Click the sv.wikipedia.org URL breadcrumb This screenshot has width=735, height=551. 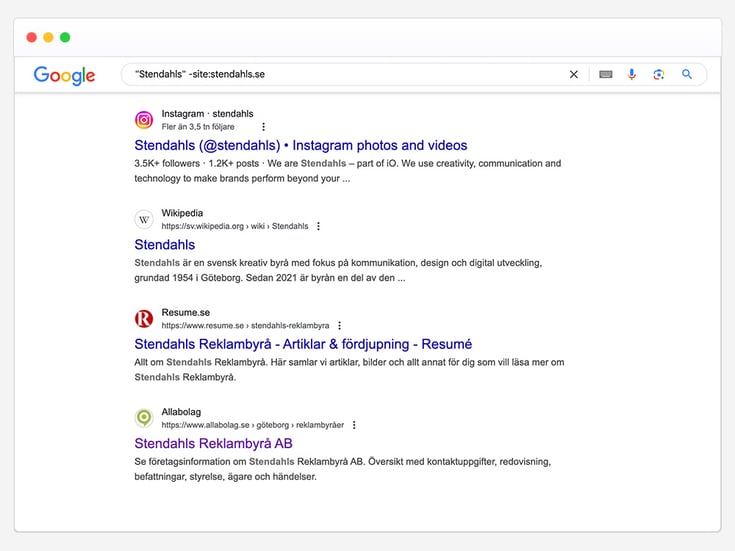coord(235,226)
